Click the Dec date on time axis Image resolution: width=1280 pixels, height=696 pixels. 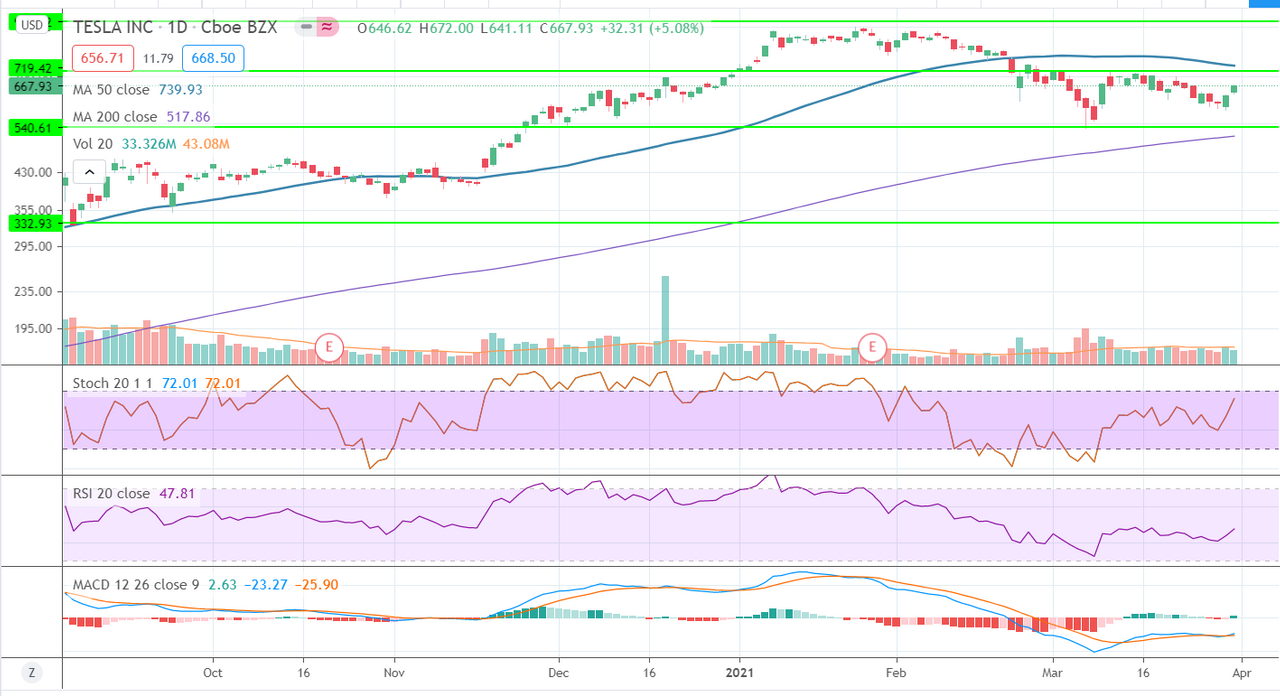(558, 675)
